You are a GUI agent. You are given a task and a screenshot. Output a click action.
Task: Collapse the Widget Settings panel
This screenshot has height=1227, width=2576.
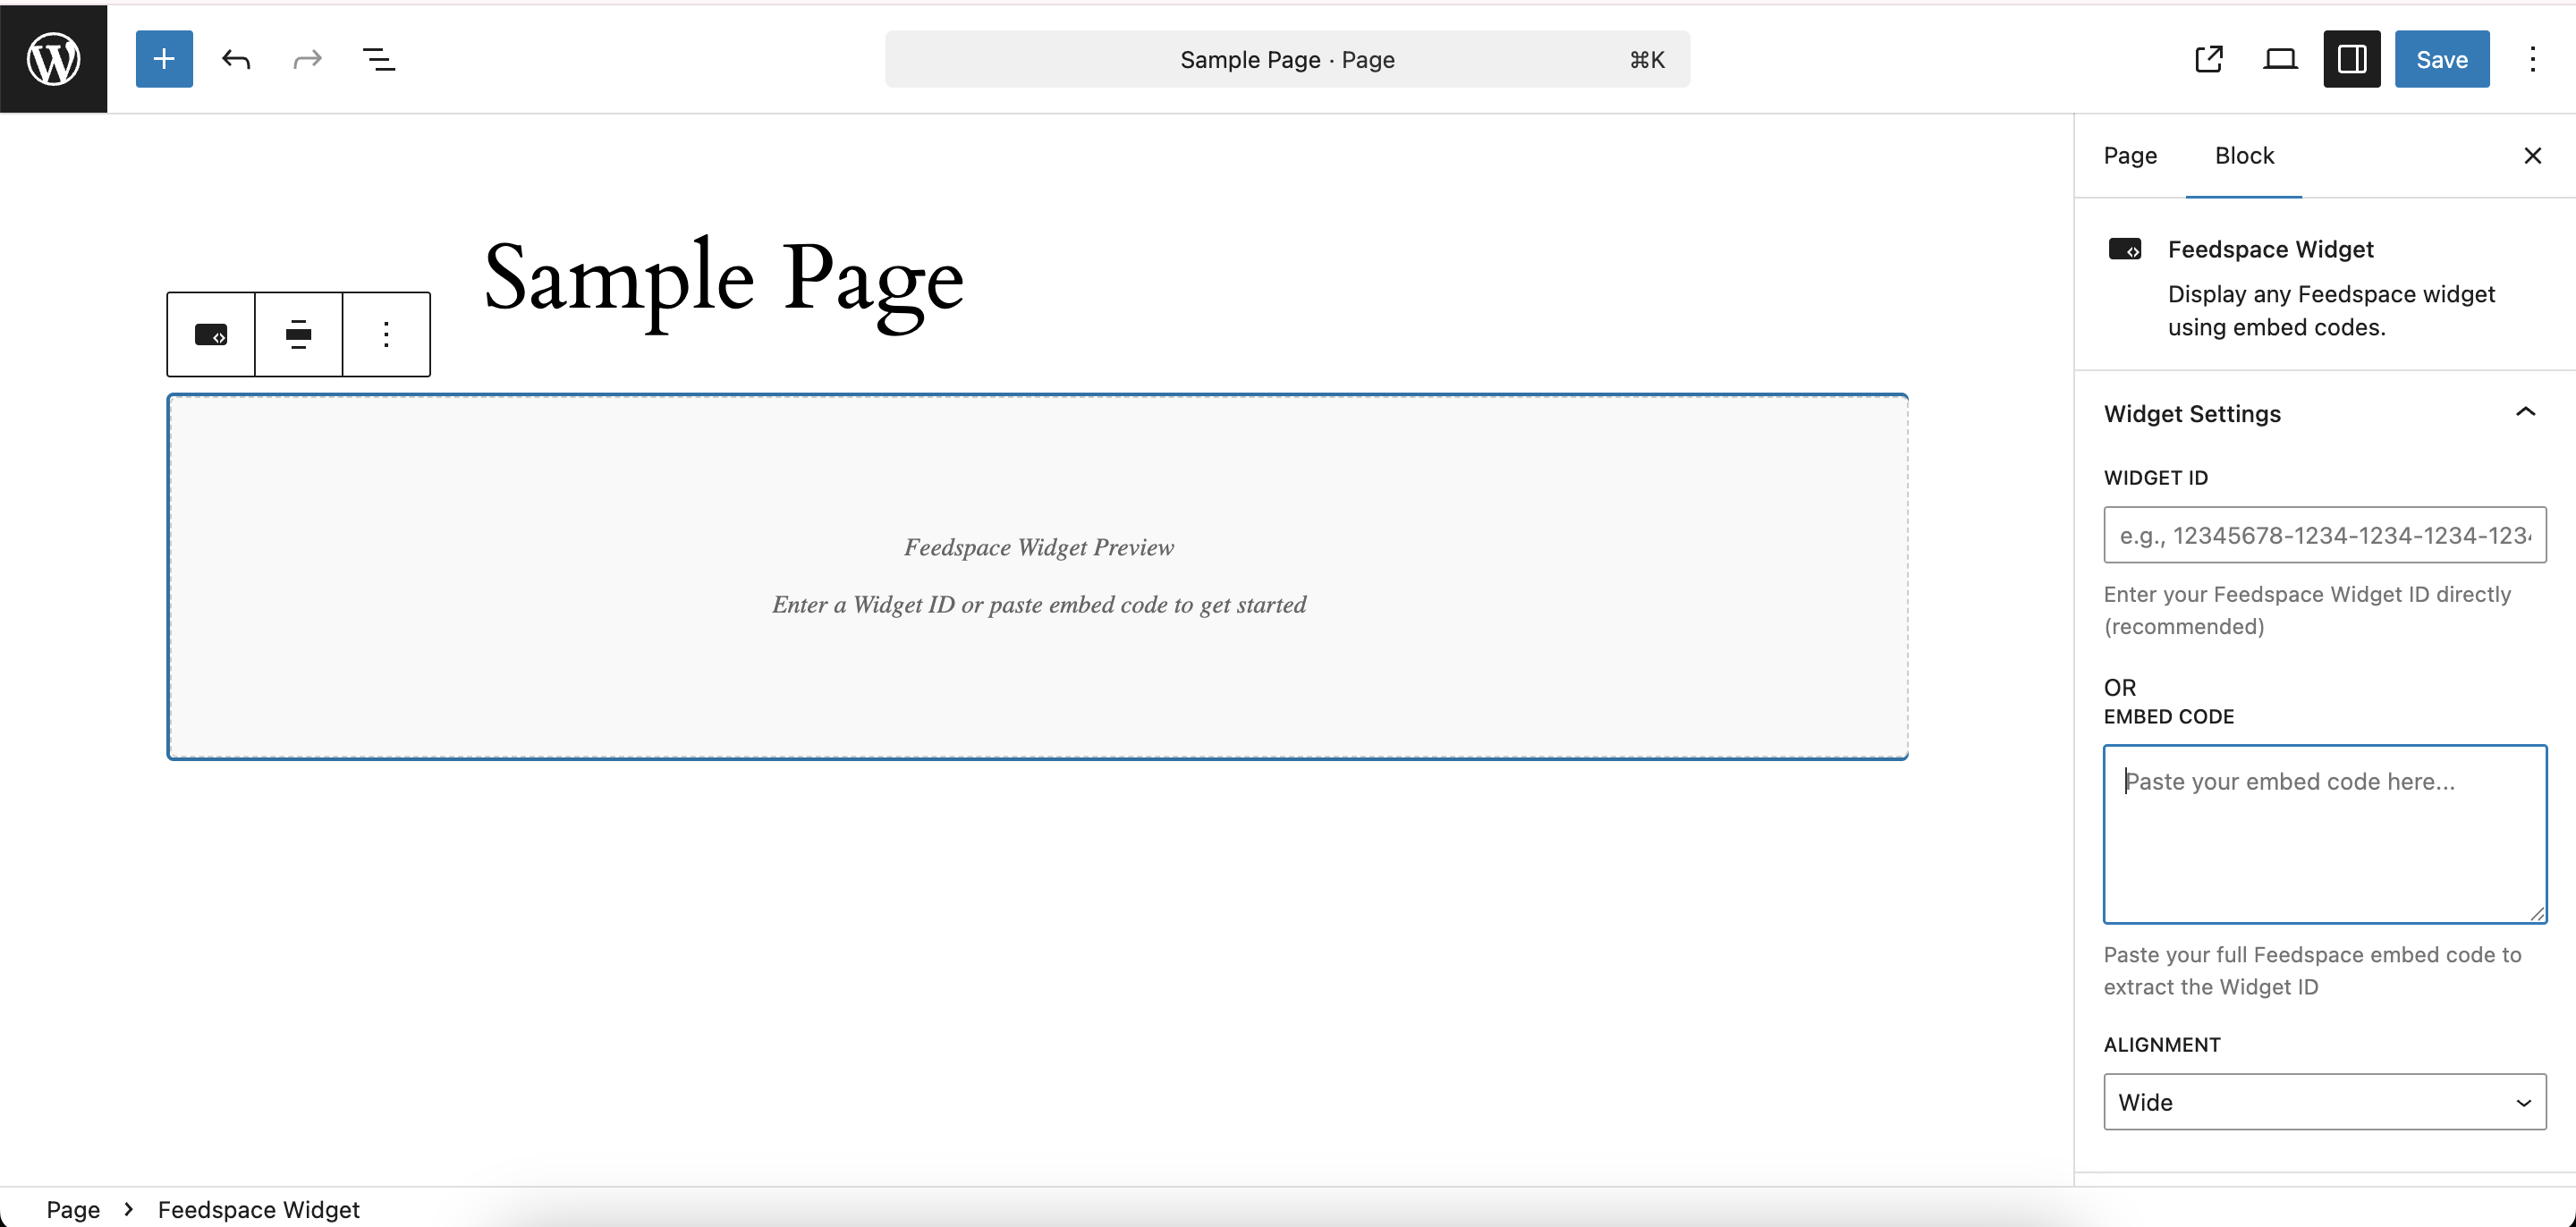2525,413
